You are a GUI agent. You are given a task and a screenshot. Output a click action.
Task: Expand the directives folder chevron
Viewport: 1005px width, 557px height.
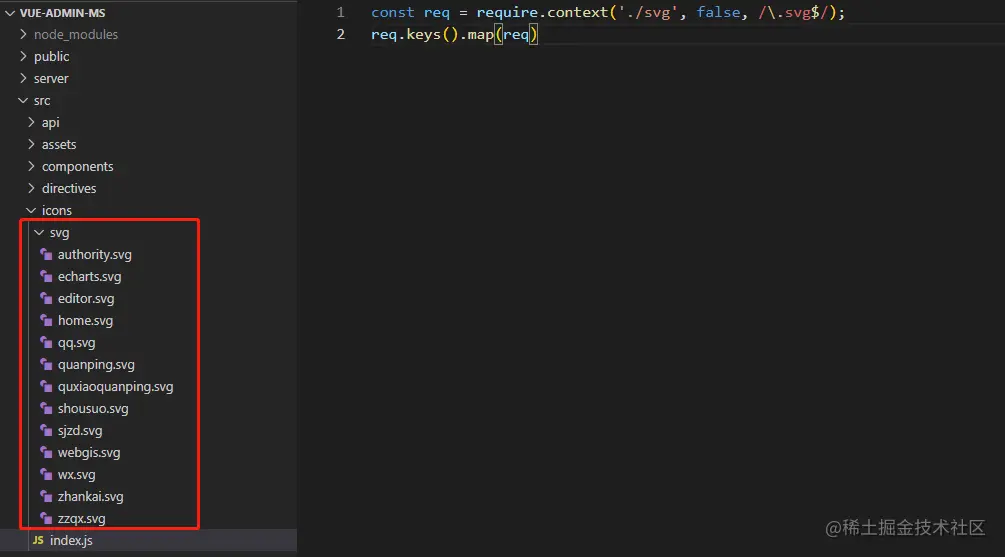point(31,188)
